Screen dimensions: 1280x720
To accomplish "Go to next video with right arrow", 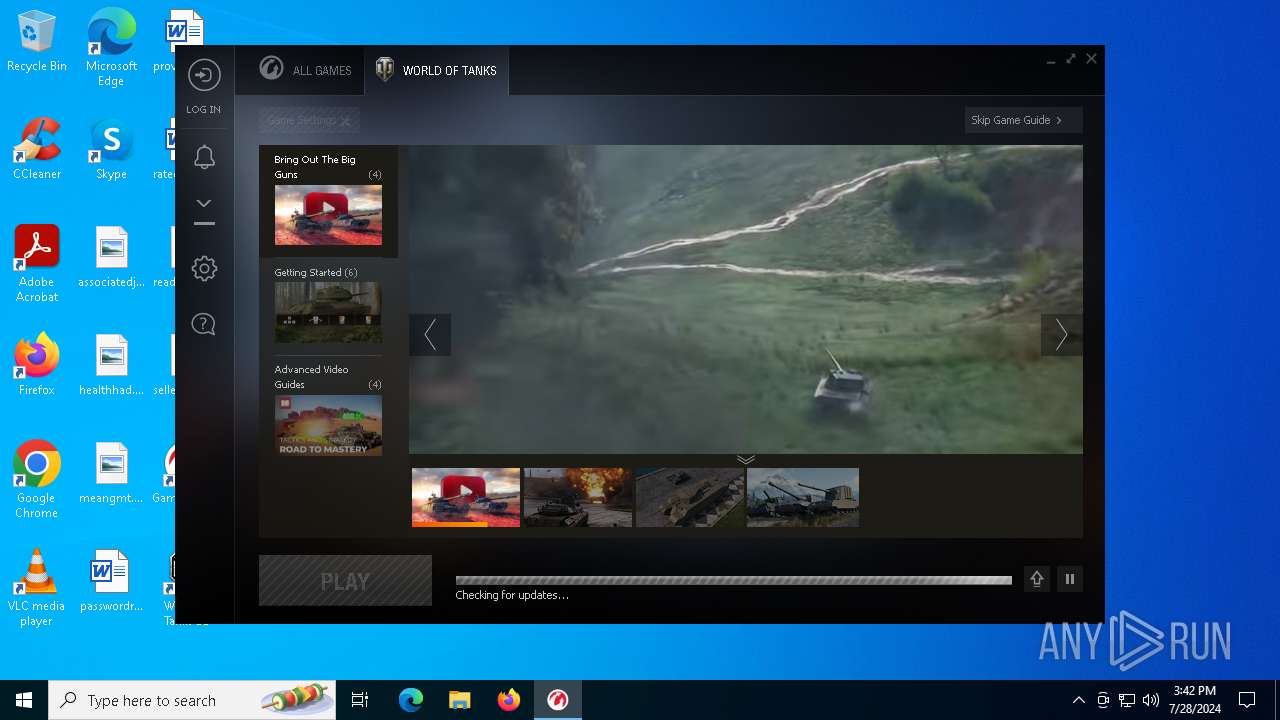I will tap(1061, 334).
